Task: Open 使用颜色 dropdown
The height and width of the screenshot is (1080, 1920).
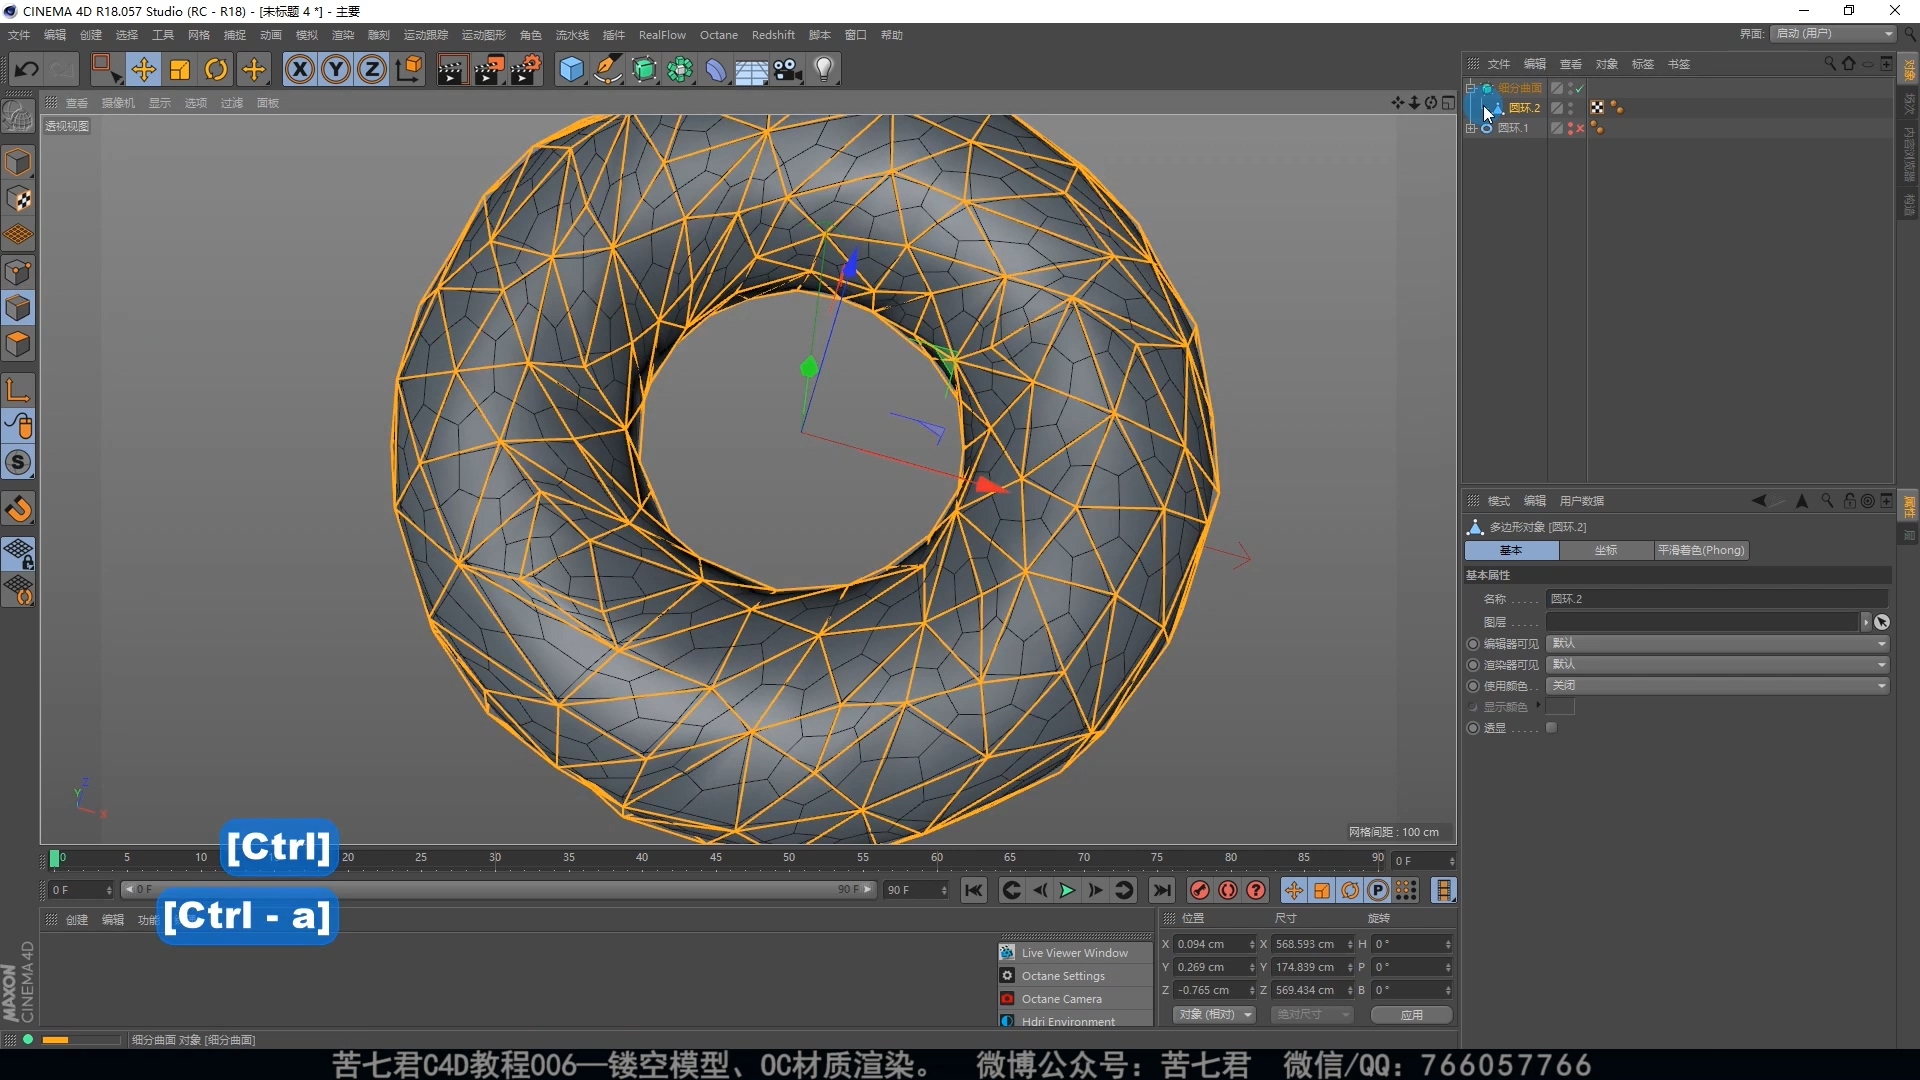Action: pos(1718,686)
